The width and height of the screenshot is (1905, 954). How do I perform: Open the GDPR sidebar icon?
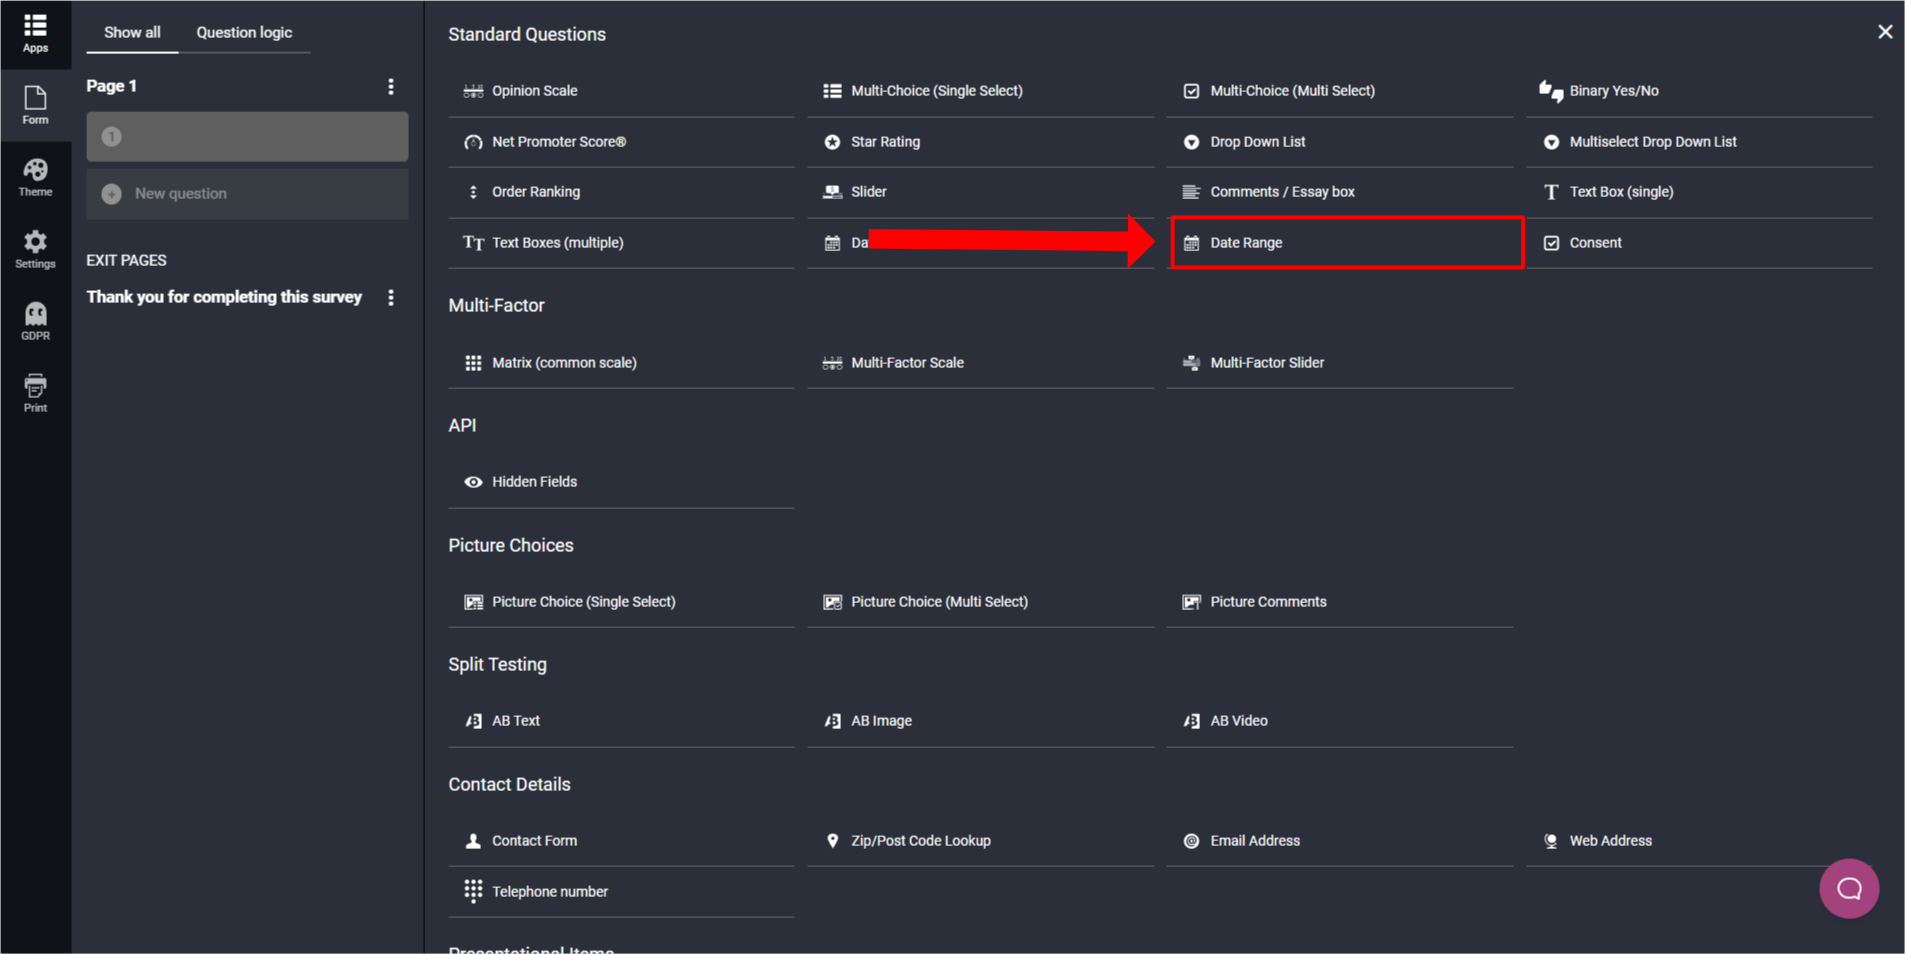click(x=35, y=321)
